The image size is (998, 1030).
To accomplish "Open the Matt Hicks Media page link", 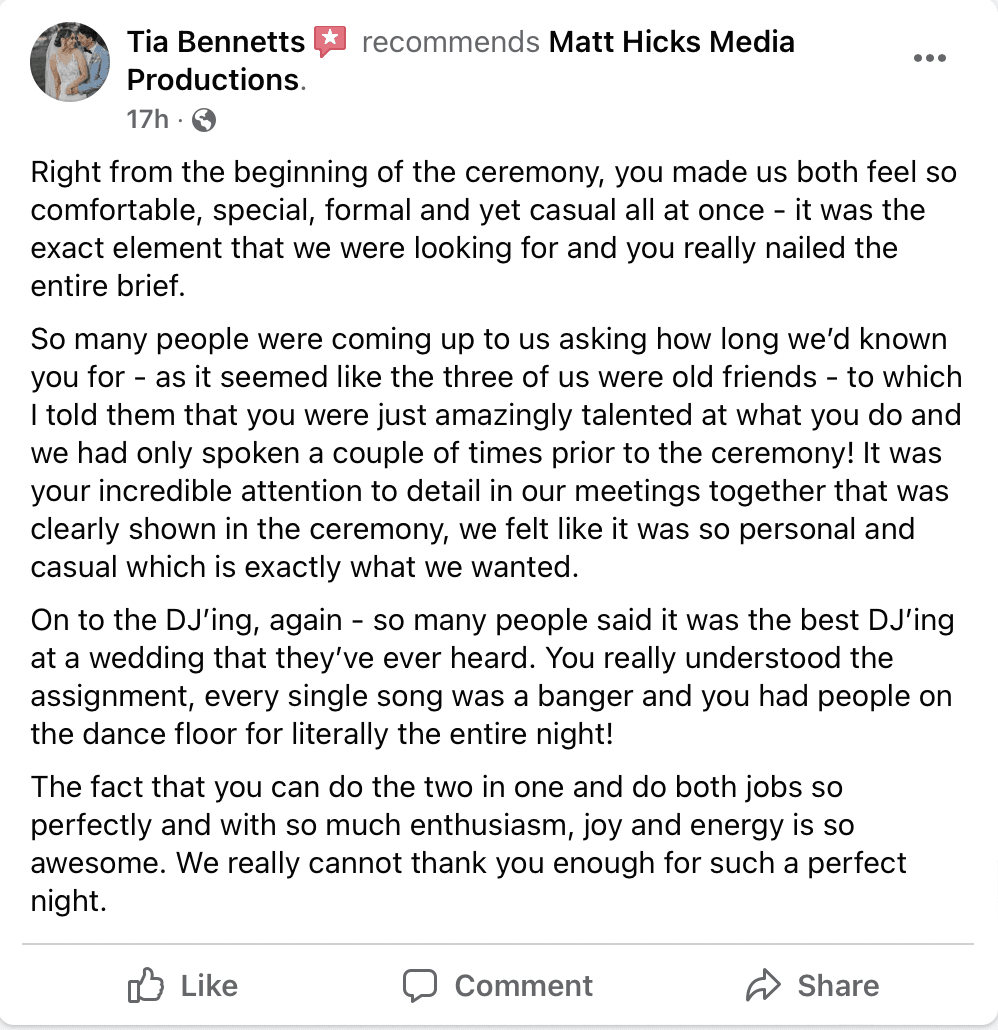I will (670, 42).
